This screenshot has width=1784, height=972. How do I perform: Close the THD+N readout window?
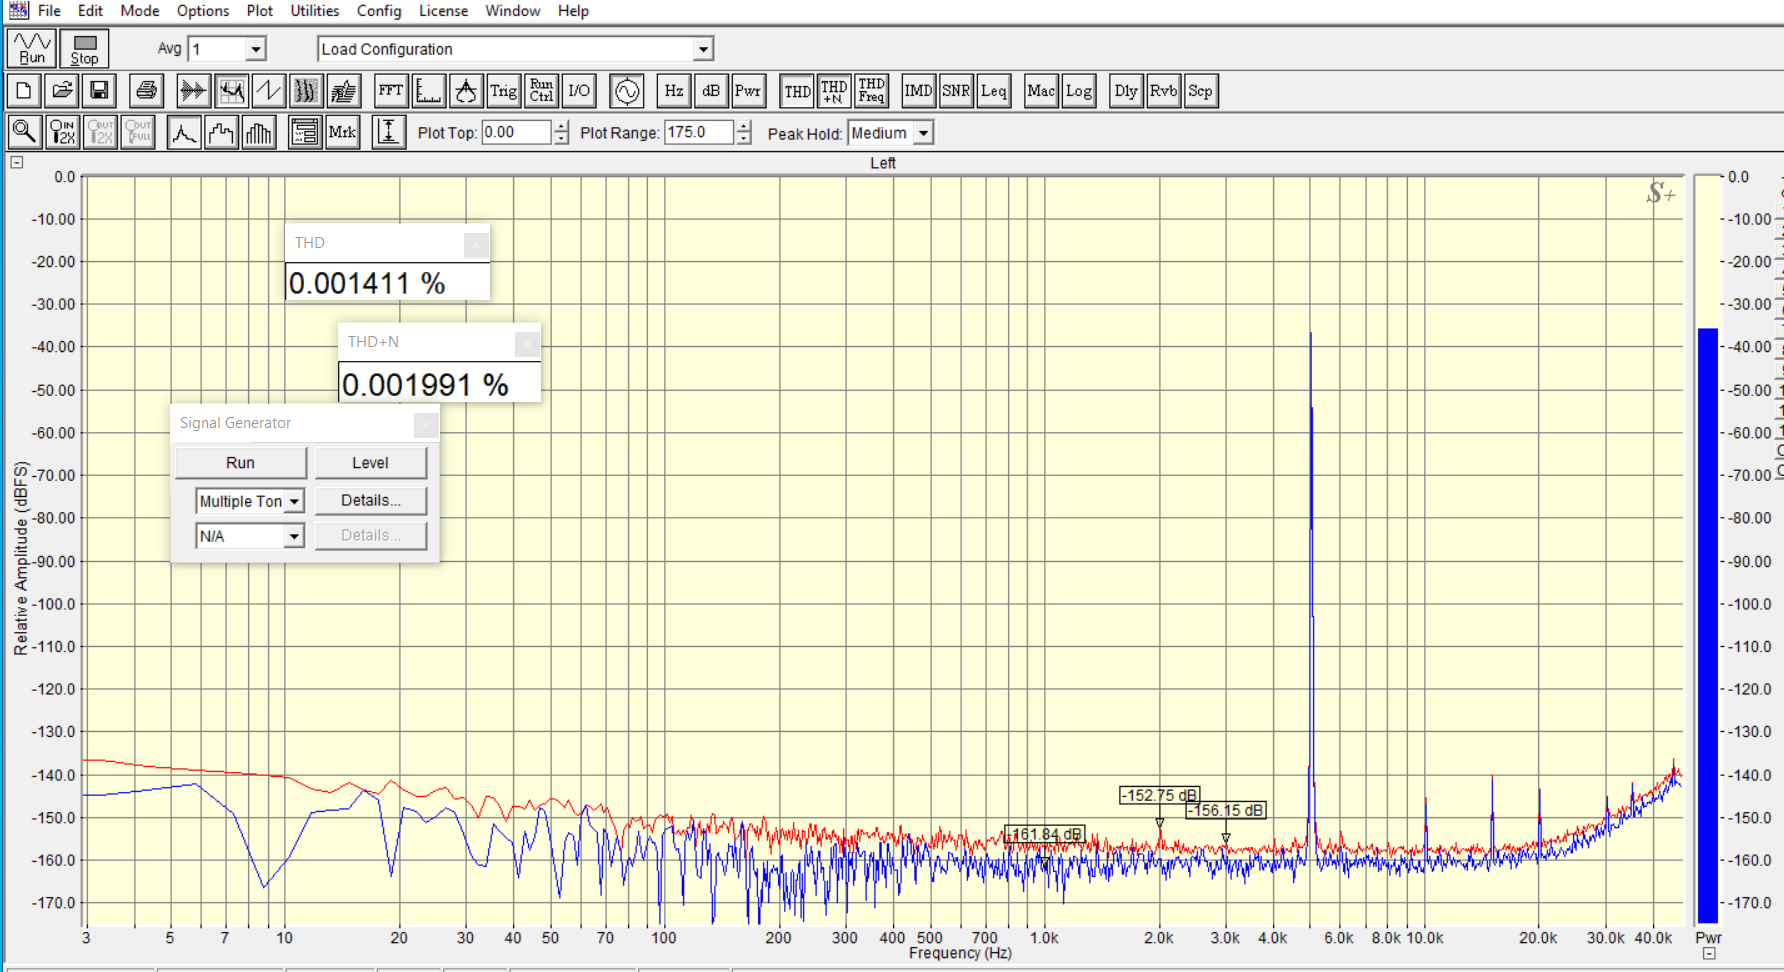pyautogui.click(x=527, y=344)
